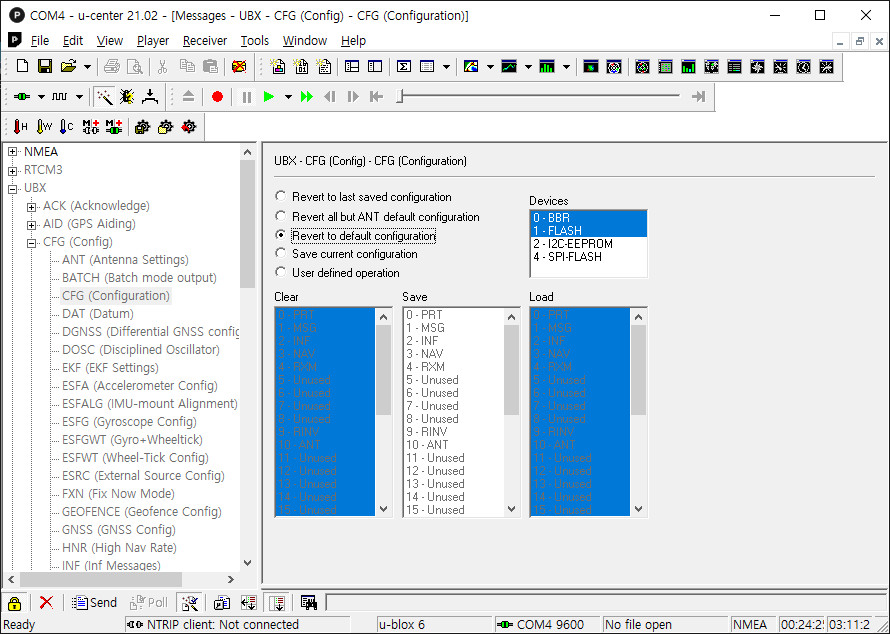Click the Clear list down scroll arrow
The width and height of the screenshot is (890, 634).
click(384, 509)
